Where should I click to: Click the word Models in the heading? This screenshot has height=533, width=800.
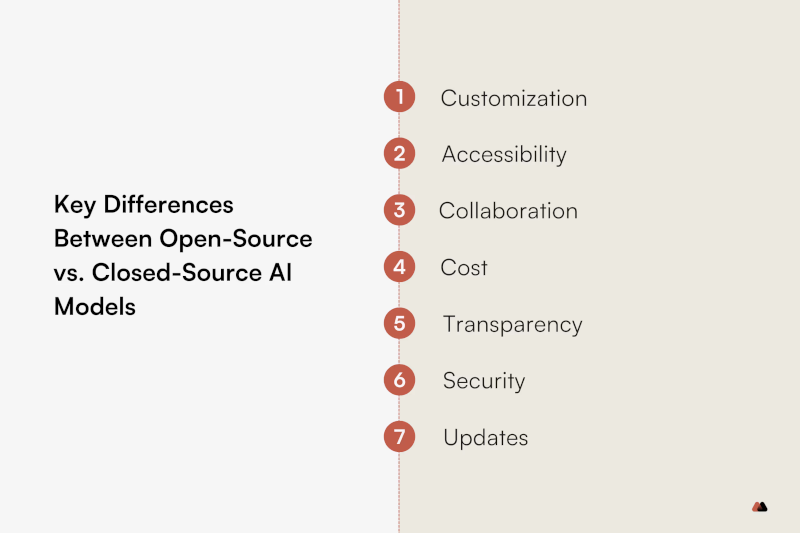95,307
